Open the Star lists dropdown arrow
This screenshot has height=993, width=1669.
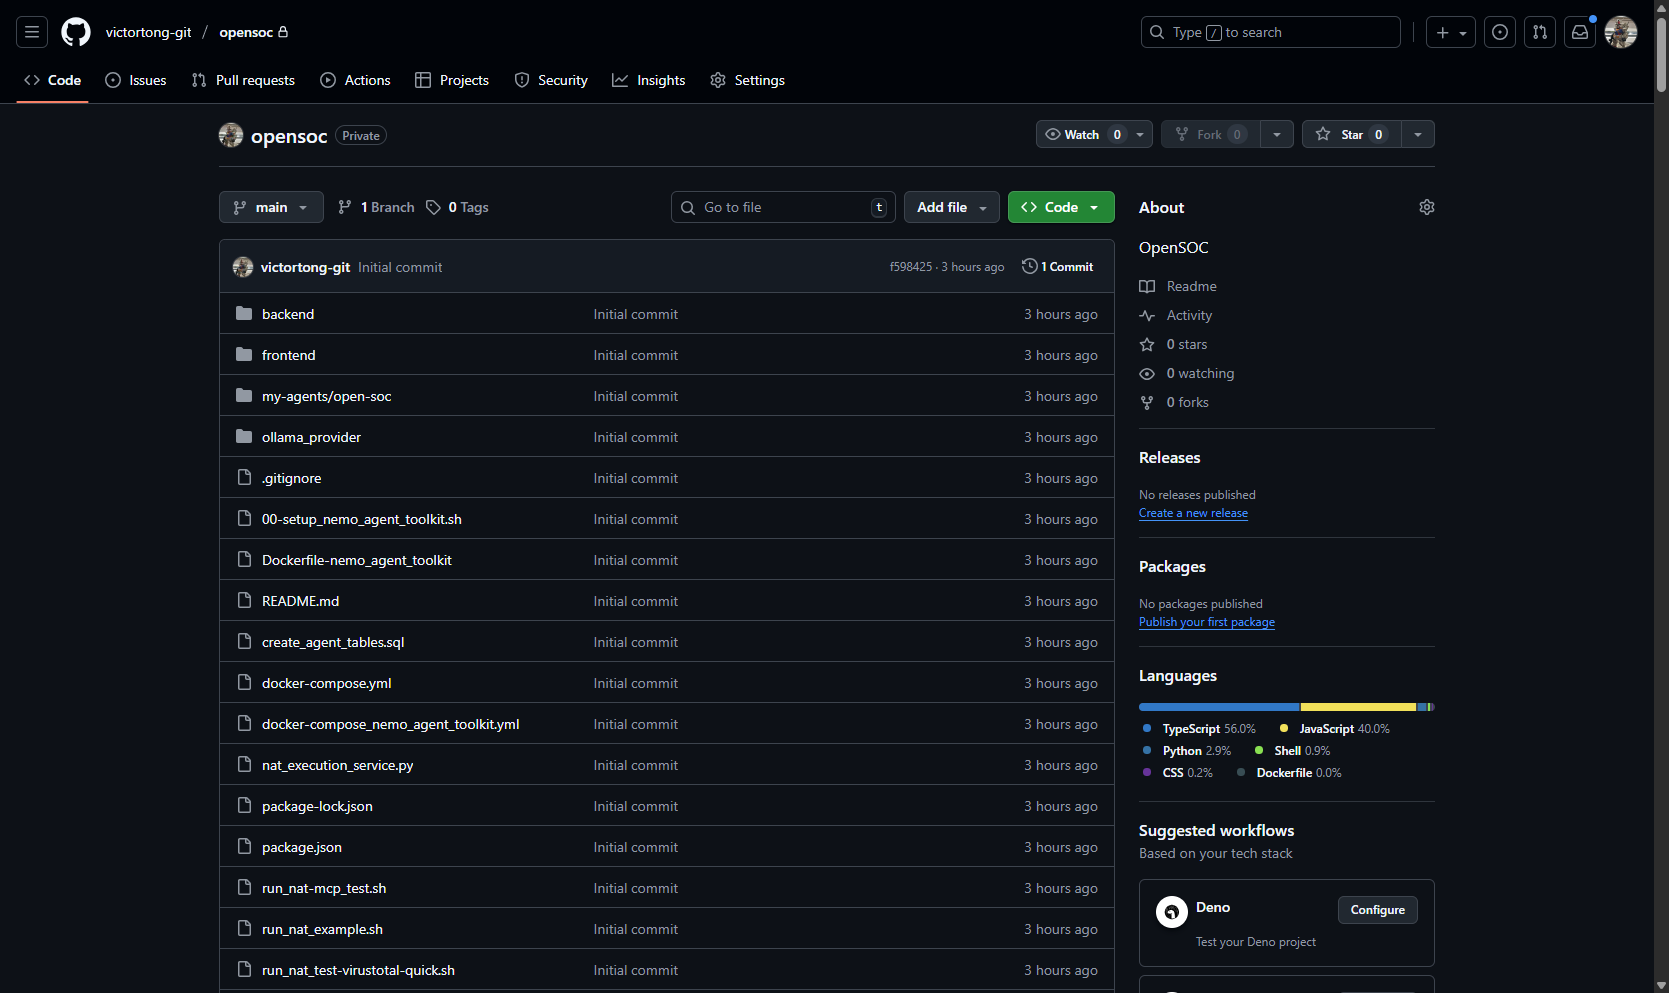tap(1418, 134)
